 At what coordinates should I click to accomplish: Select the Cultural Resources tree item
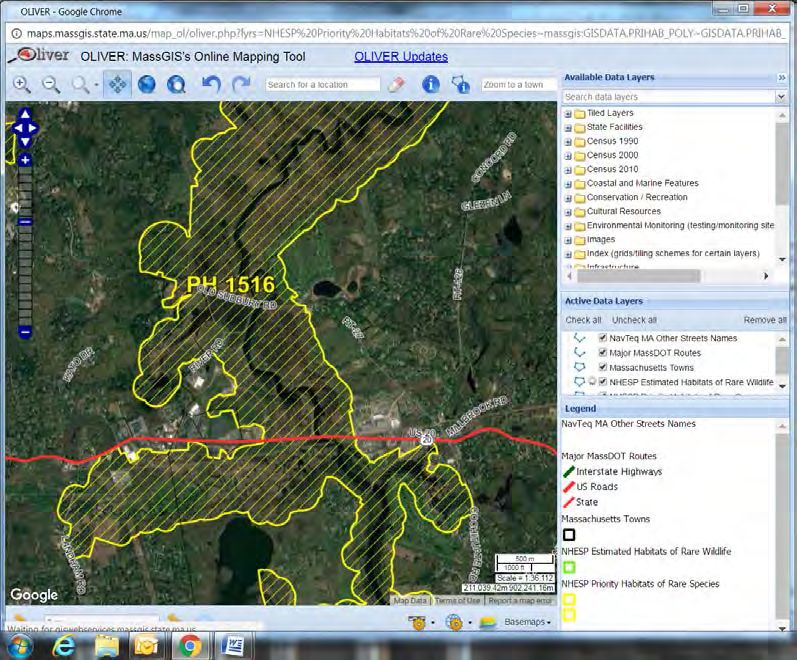click(624, 211)
